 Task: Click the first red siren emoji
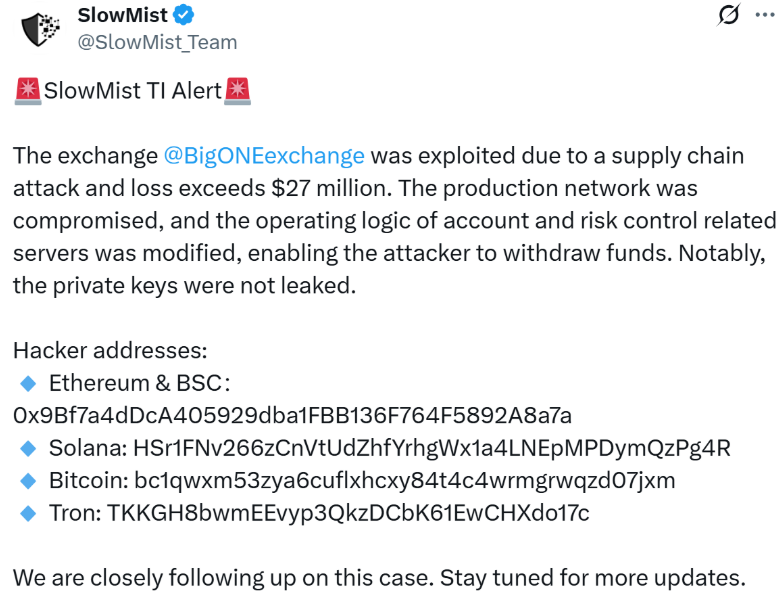click(x=27, y=91)
